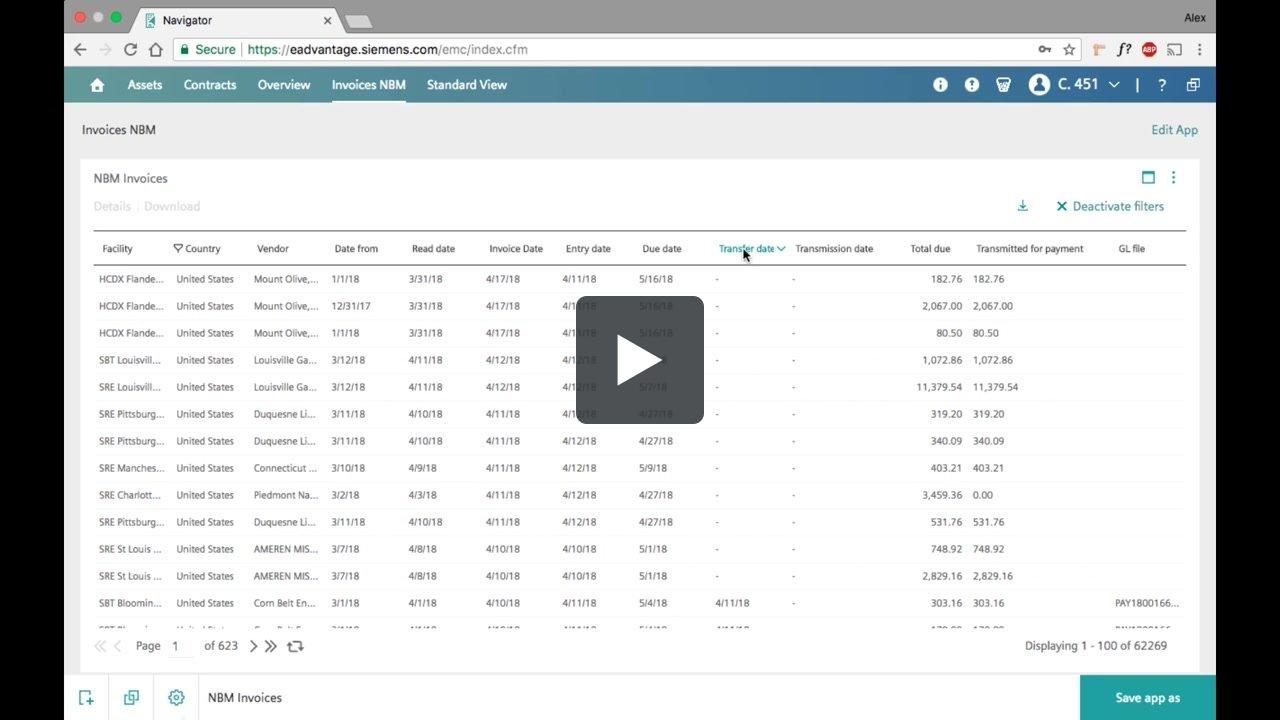
Task: Click the cast icon in the browser toolbar
Action: click(1174, 49)
